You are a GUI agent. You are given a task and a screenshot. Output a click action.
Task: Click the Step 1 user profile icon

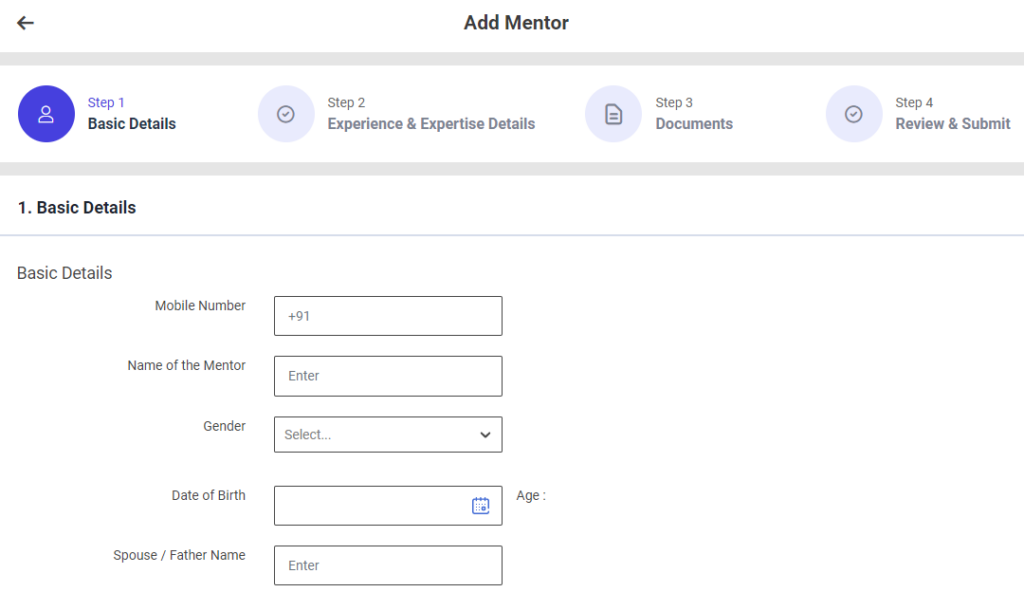(x=46, y=114)
